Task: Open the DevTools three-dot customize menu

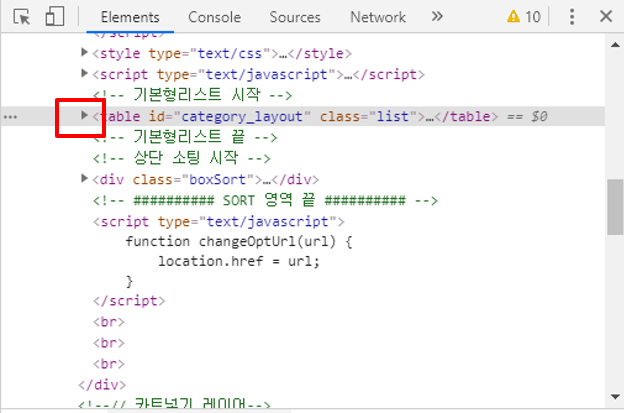Action: pyautogui.click(x=572, y=17)
